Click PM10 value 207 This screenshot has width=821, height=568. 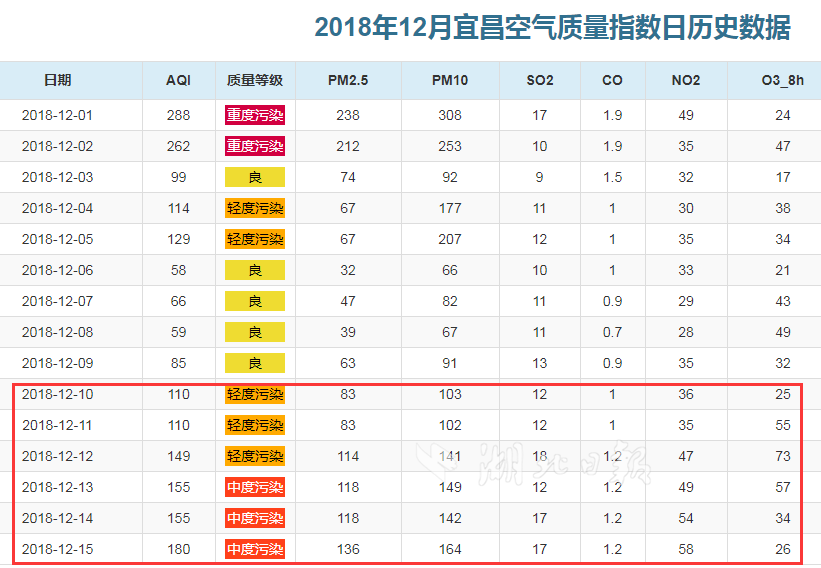[450, 239]
